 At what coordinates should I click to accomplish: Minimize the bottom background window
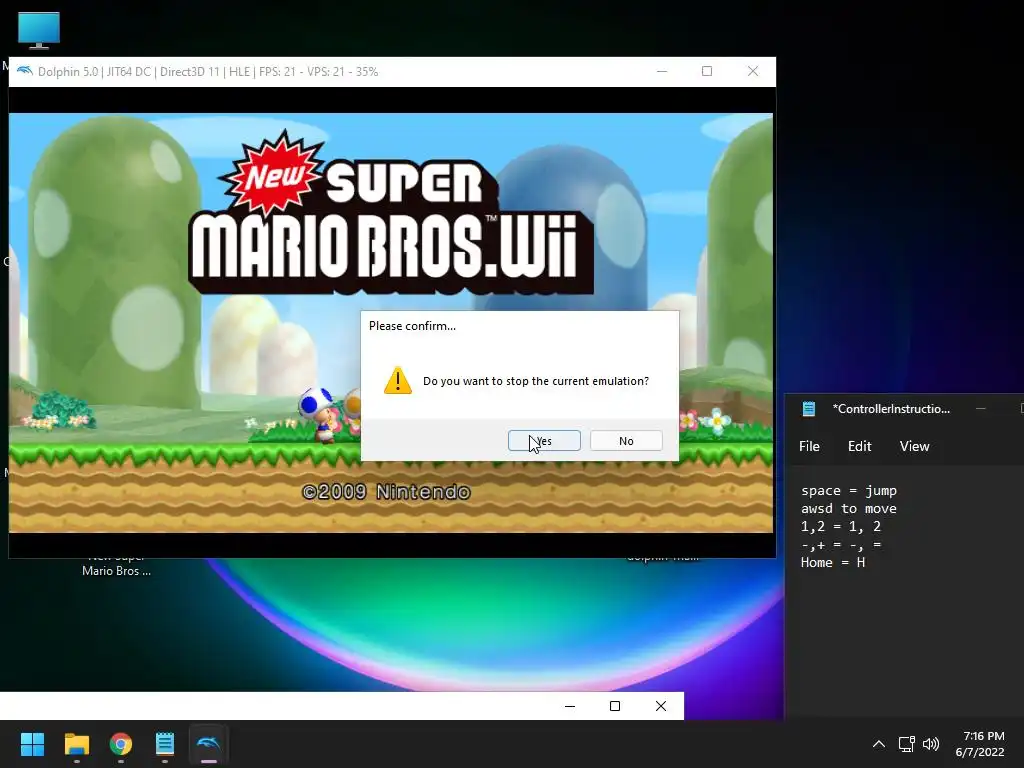pos(569,706)
